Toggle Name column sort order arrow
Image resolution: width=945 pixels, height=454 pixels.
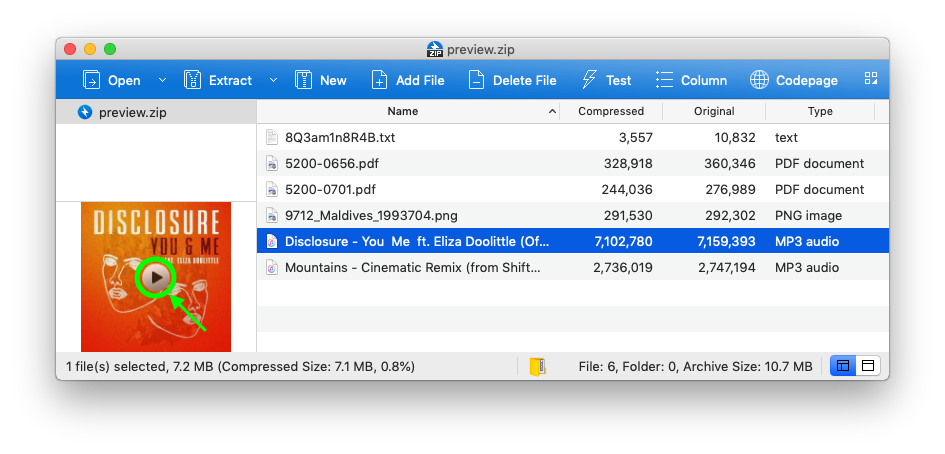click(552, 111)
